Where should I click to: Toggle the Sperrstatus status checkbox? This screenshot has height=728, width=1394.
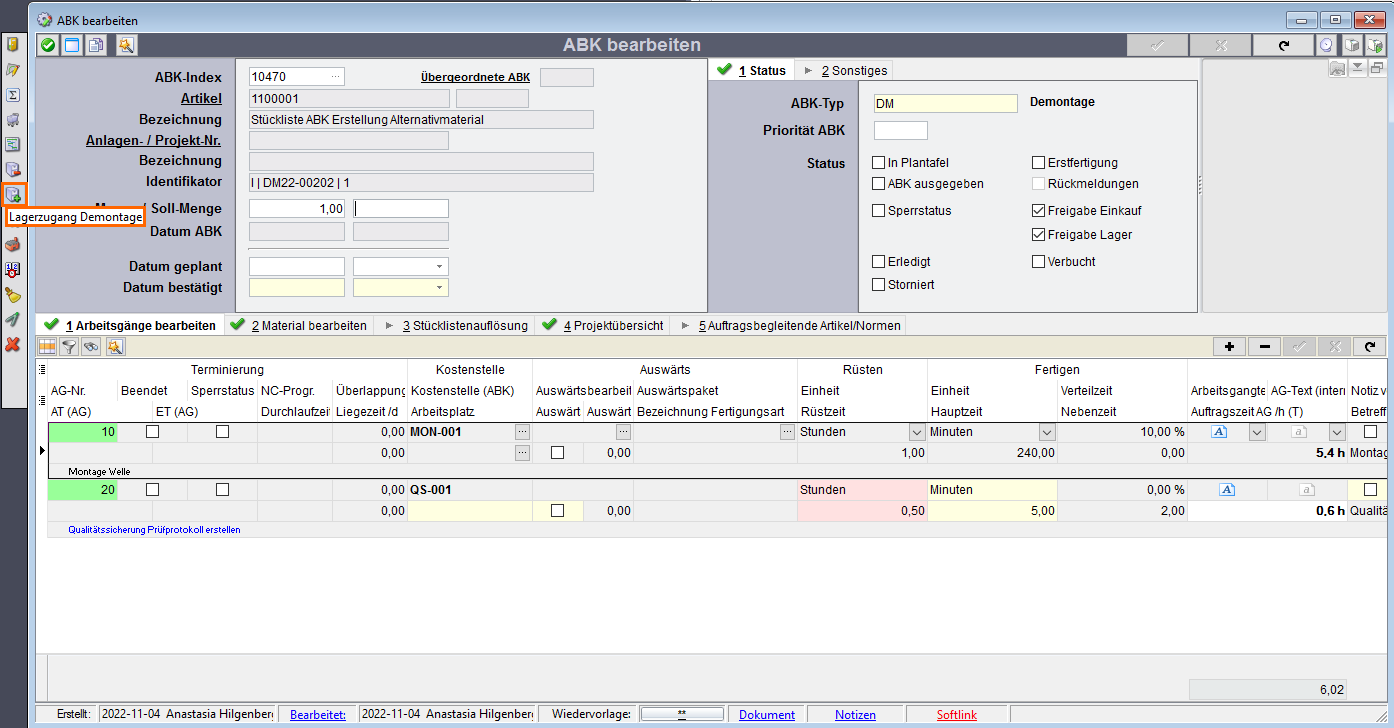coord(879,211)
